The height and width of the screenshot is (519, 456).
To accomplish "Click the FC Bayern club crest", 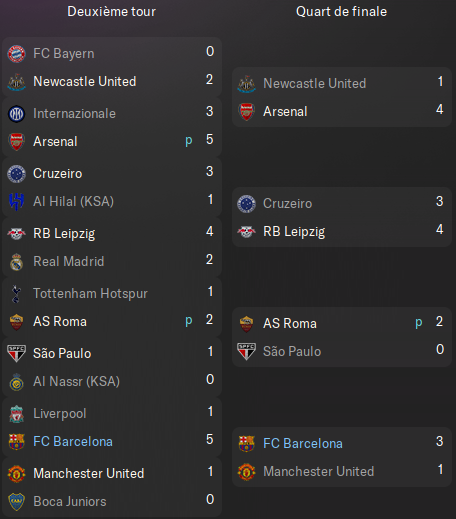I will (x=16, y=54).
